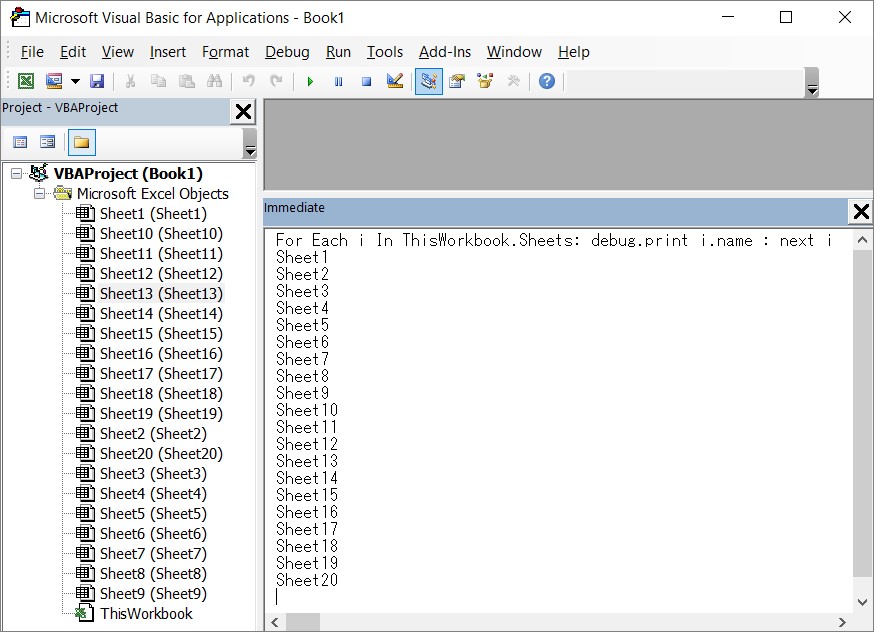Open the Insert menu
Image resolution: width=874 pixels, height=632 pixels.
pos(167,52)
